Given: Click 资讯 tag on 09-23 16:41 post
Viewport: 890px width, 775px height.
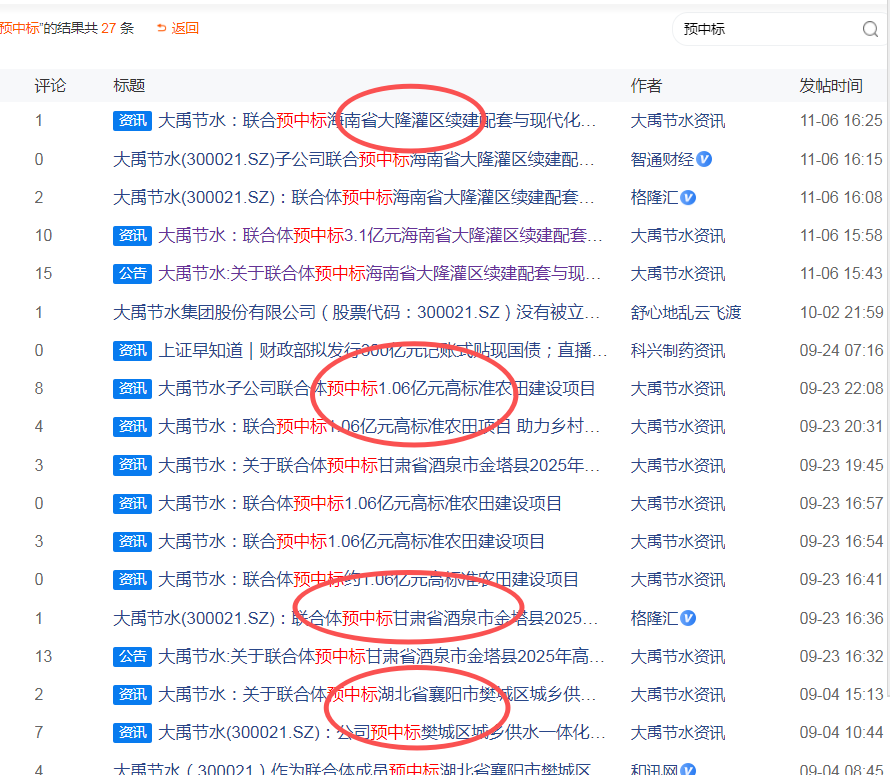Looking at the screenshot, I should pos(132,579).
